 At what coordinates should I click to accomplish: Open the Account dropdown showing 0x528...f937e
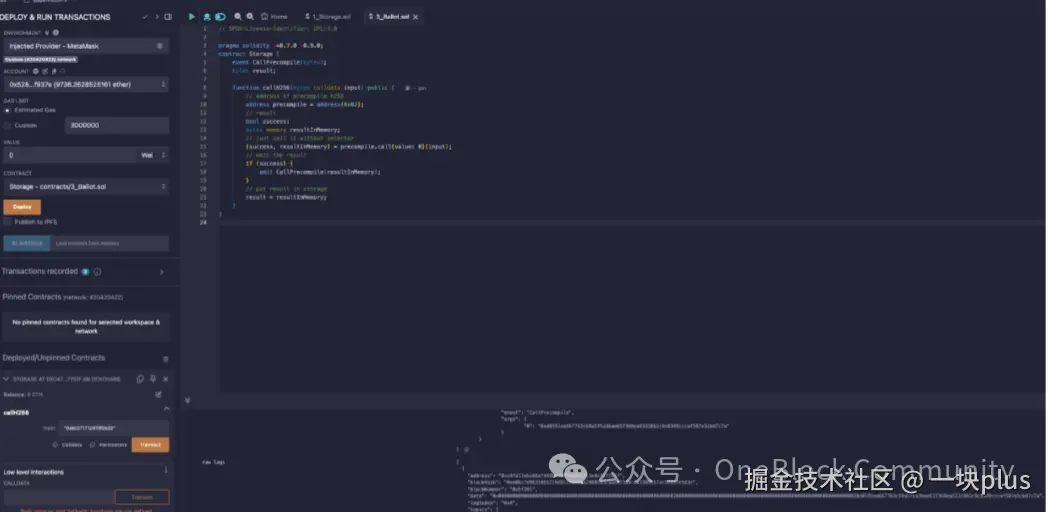click(x=86, y=84)
